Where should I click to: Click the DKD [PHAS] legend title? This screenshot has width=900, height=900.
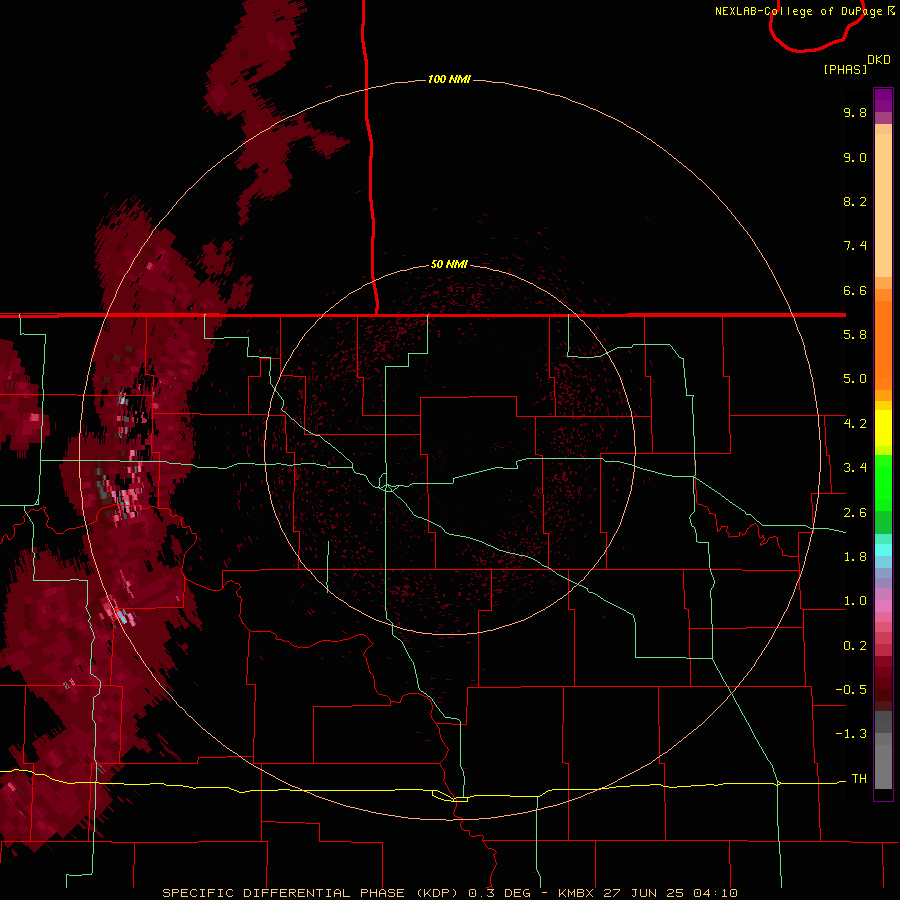tap(856, 64)
